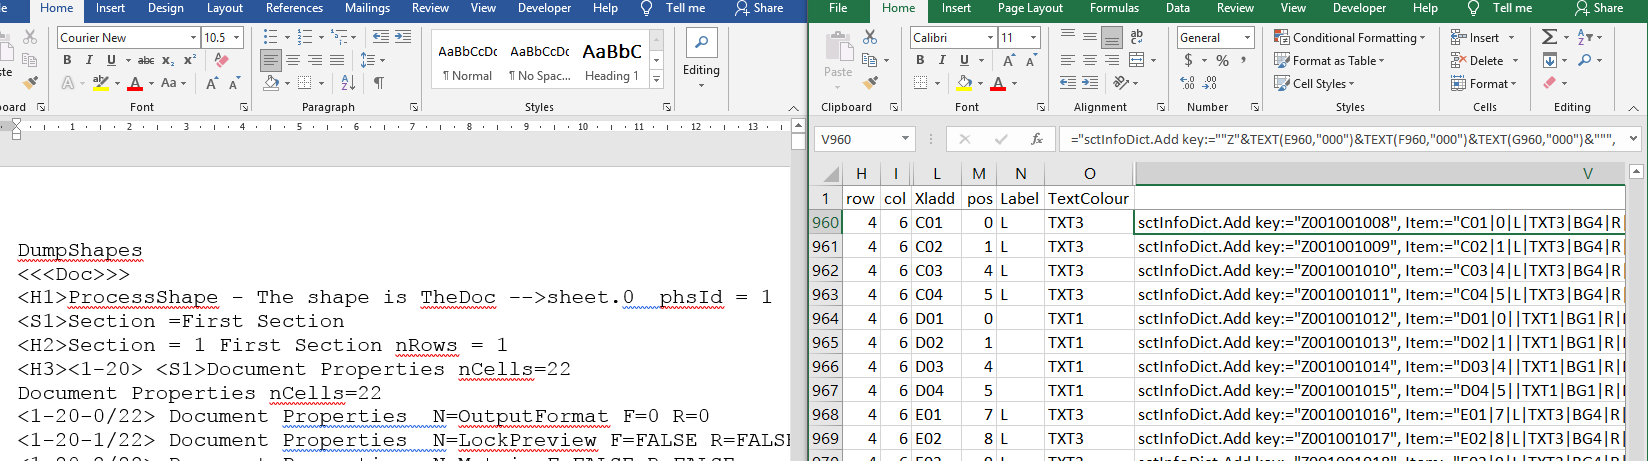The height and width of the screenshot is (461, 1648).
Task: Click the Percent Style icon in Excel
Action: [x=1222, y=61]
